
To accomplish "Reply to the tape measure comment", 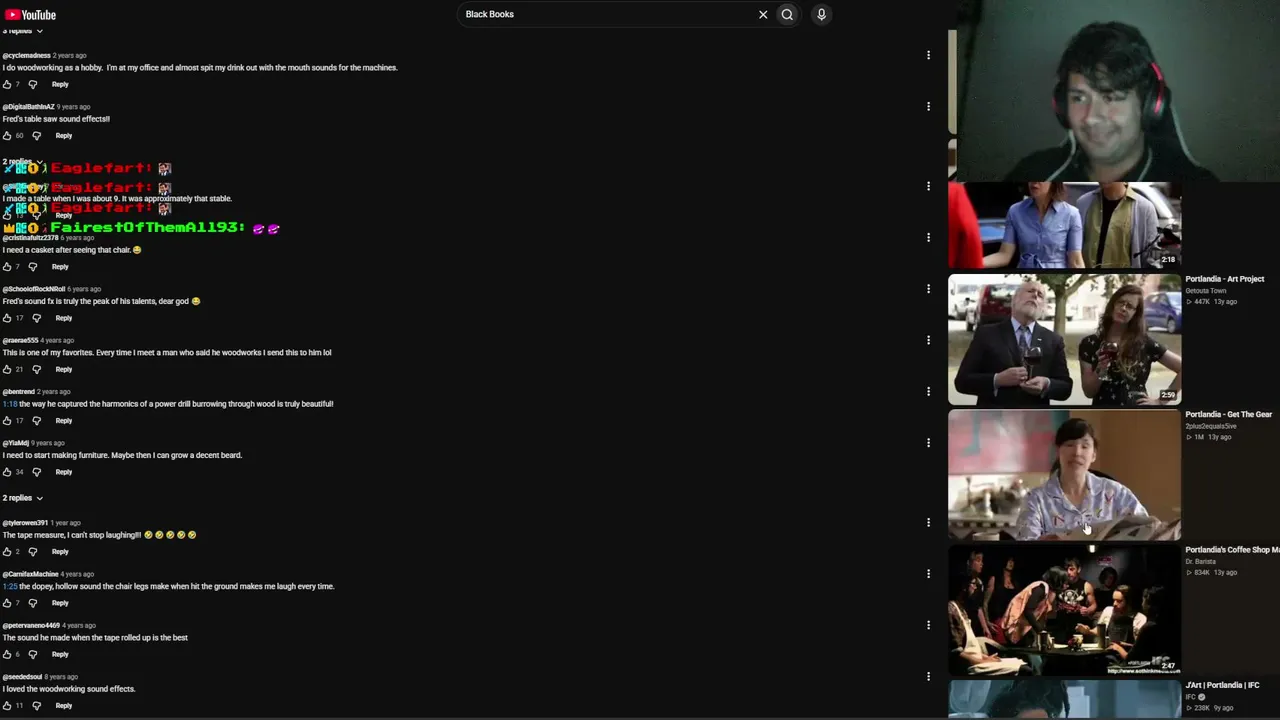I will pos(60,552).
